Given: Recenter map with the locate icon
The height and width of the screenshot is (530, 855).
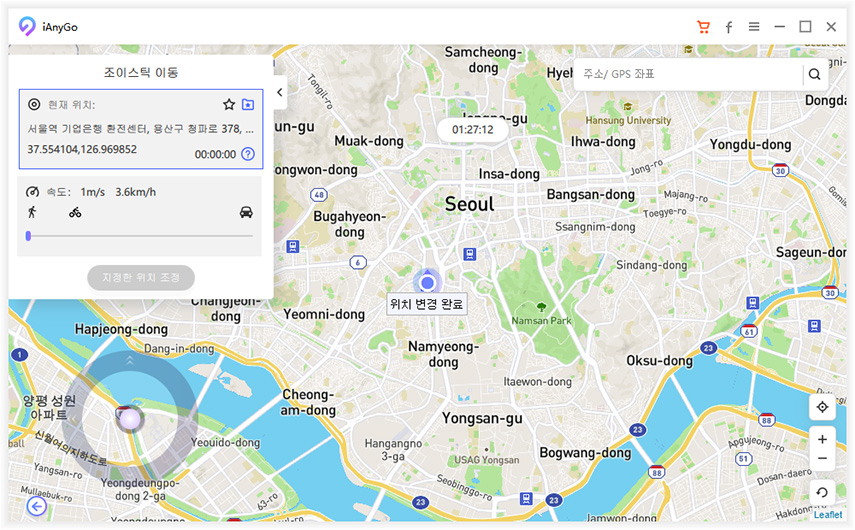Looking at the screenshot, I should click(x=822, y=407).
